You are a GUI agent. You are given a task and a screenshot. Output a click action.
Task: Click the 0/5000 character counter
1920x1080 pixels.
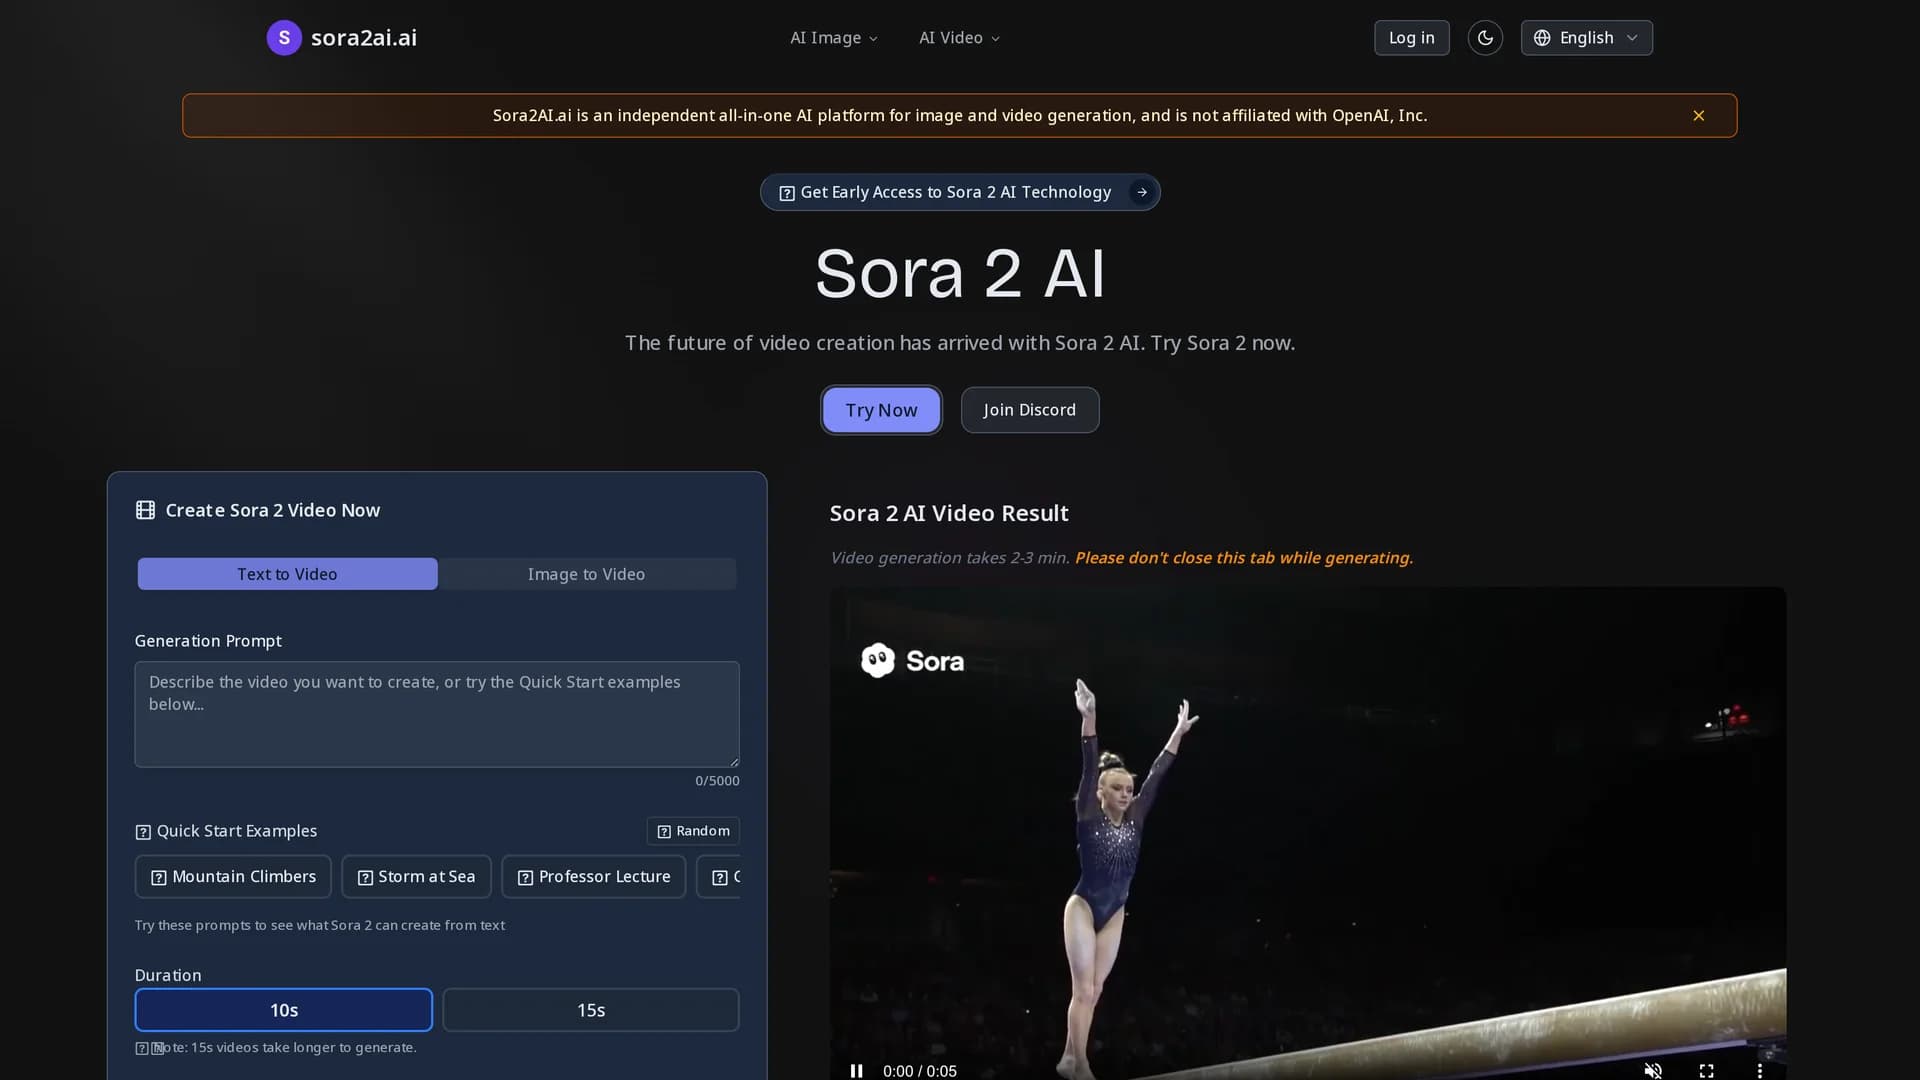[x=717, y=781]
